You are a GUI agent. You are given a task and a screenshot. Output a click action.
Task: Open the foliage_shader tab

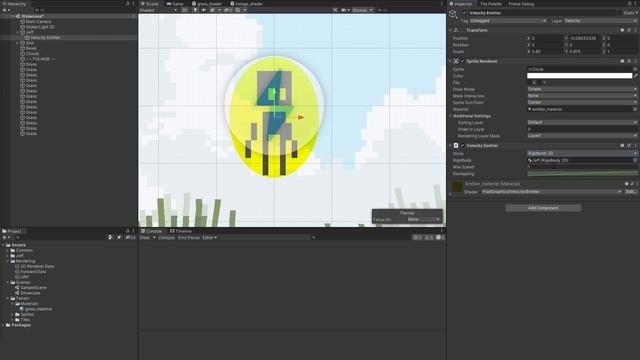click(246, 4)
